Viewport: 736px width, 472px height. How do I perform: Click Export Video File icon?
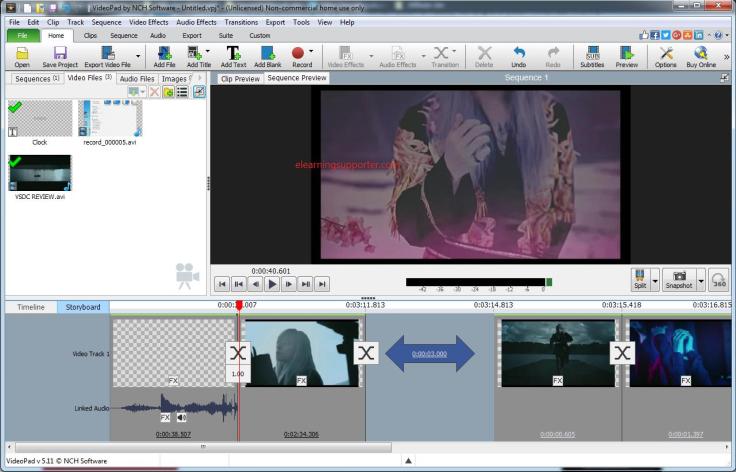107,57
